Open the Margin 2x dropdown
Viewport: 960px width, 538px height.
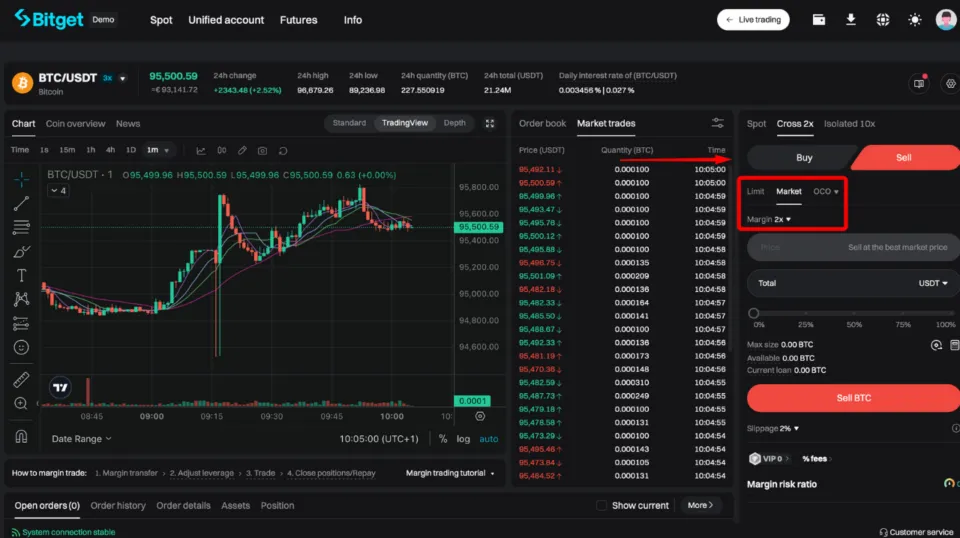click(769, 219)
